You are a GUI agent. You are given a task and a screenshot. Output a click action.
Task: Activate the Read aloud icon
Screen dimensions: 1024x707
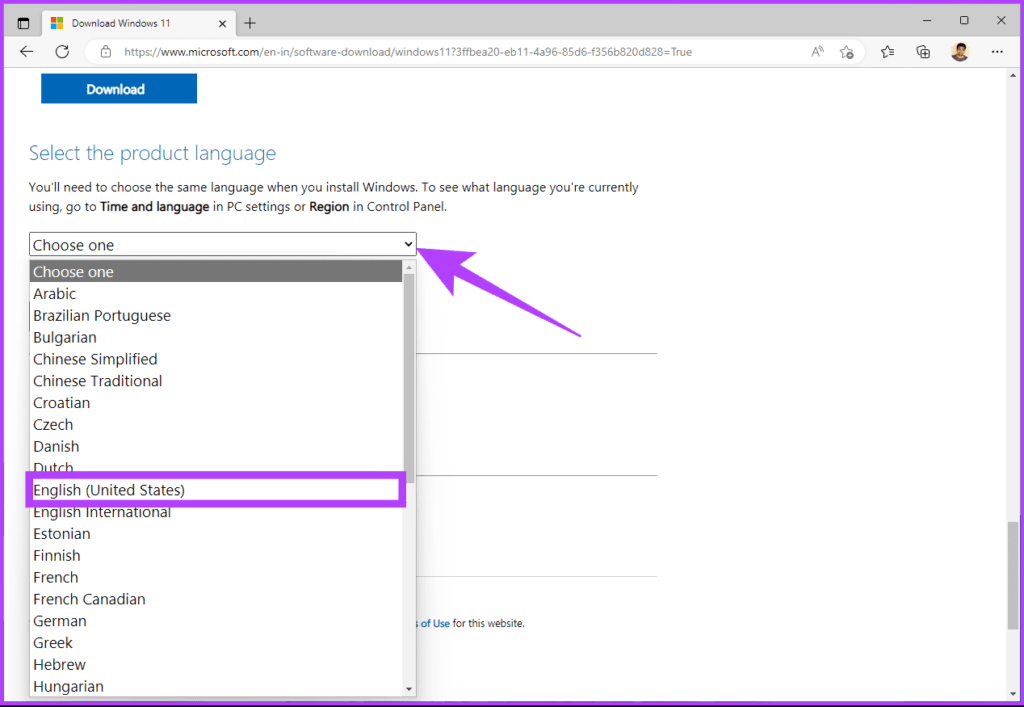(817, 52)
